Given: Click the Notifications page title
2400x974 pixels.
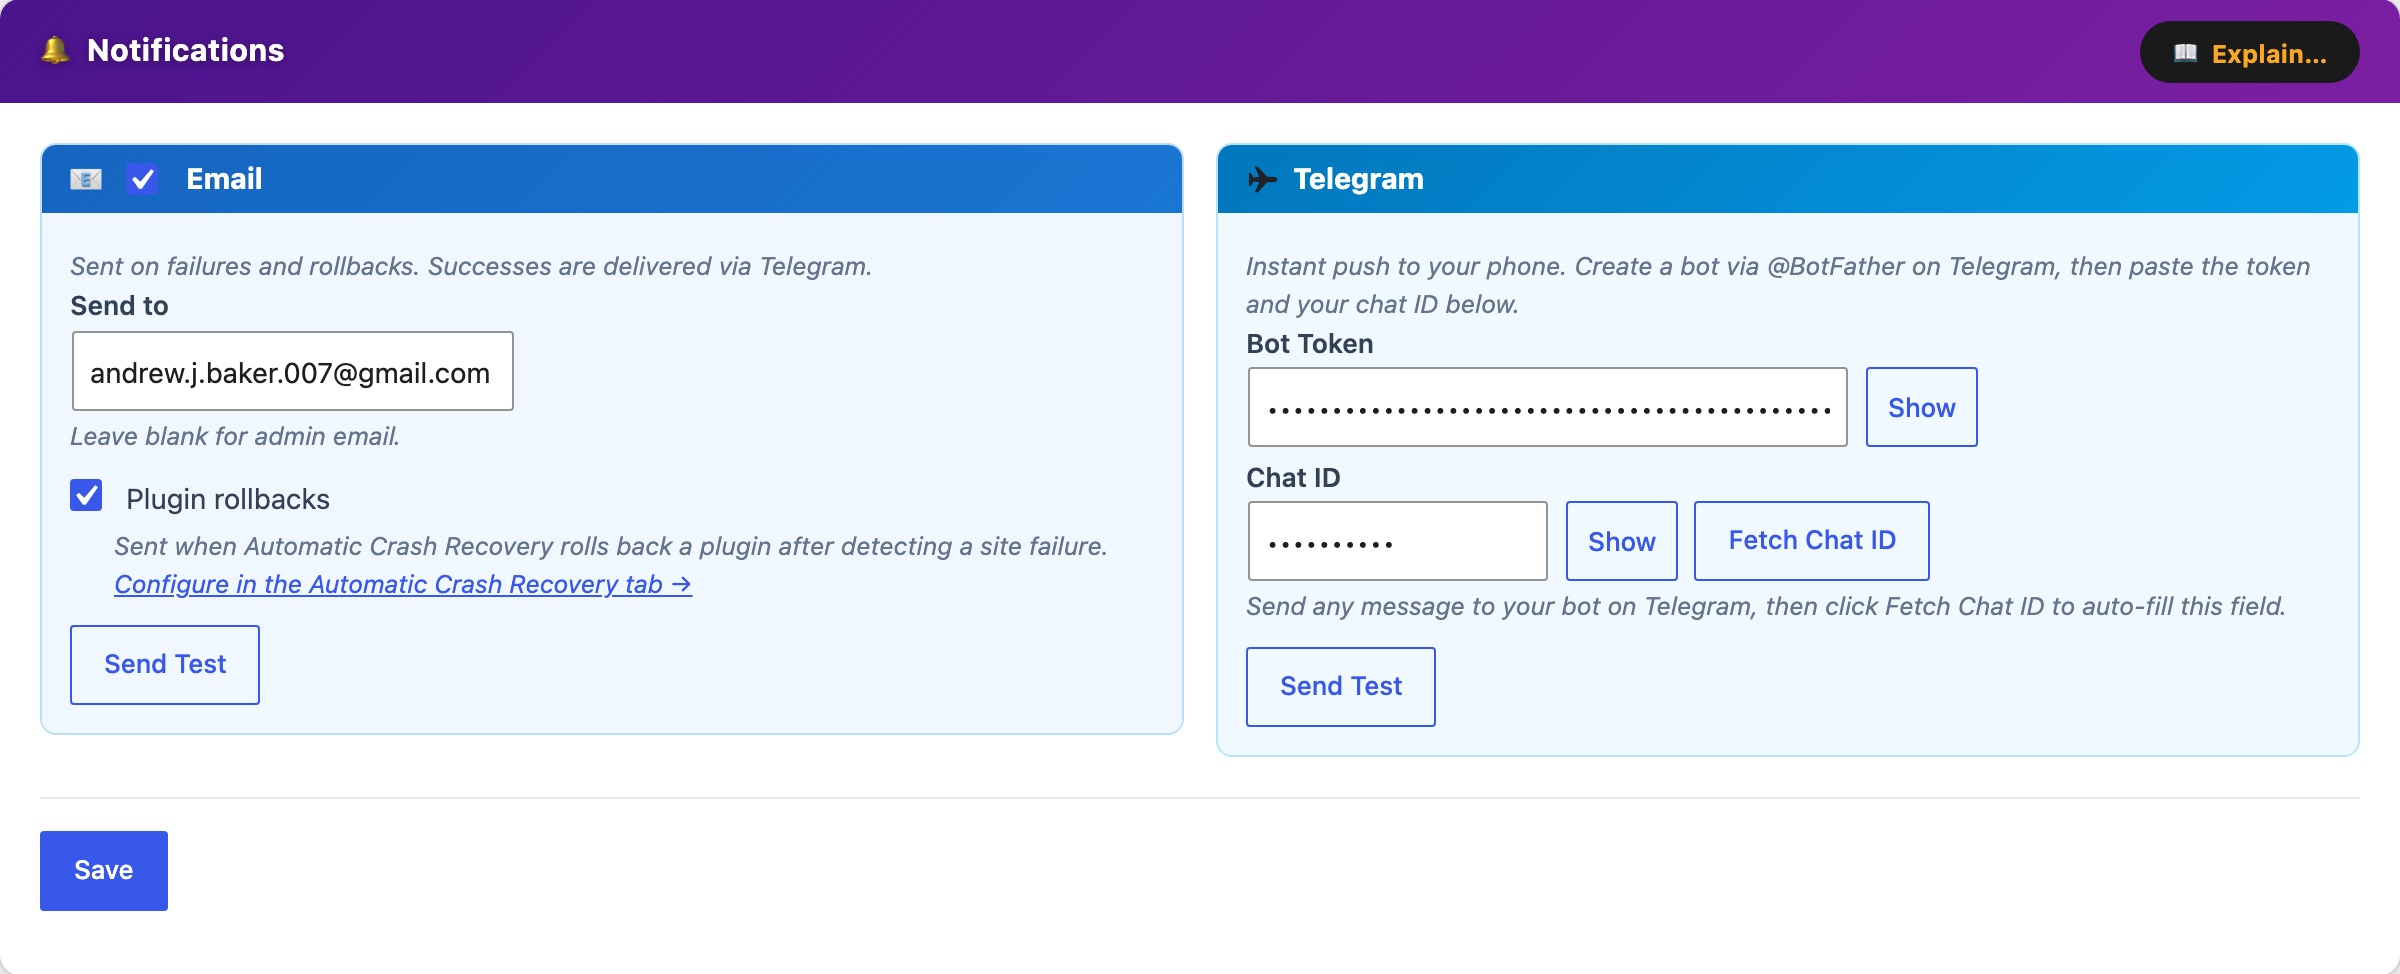Looking at the screenshot, I should click(185, 50).
